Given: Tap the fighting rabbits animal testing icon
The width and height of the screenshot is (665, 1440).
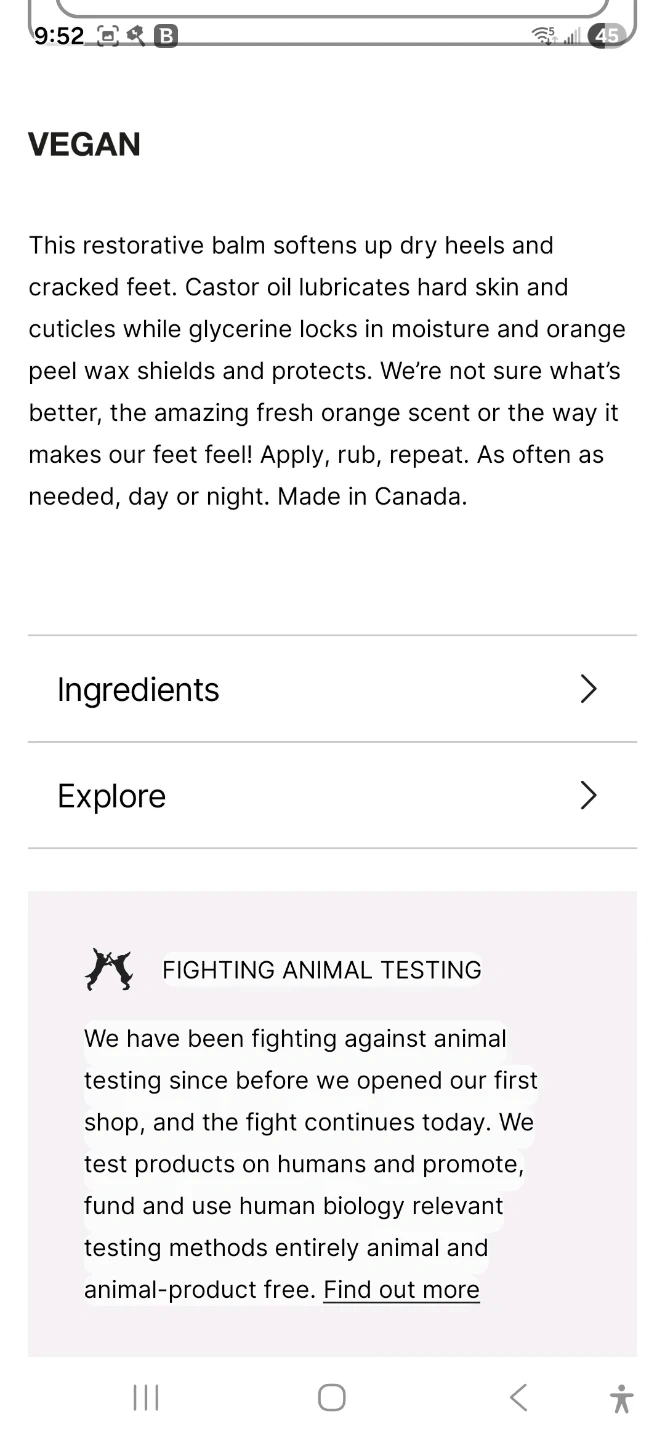Looking at the screenshot, I should tap(109, 969).
